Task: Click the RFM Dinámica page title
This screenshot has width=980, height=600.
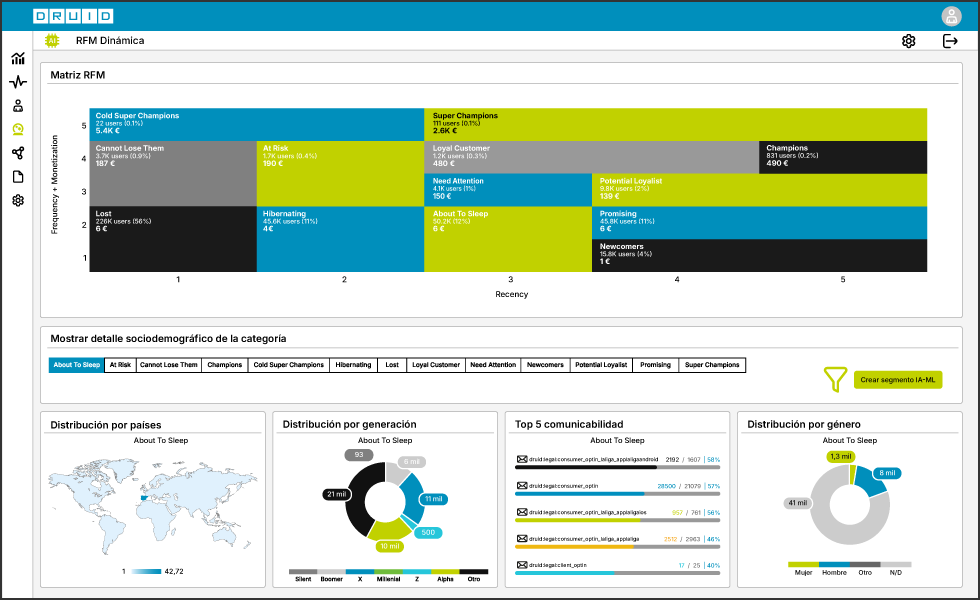Action: tap(110, 41)
